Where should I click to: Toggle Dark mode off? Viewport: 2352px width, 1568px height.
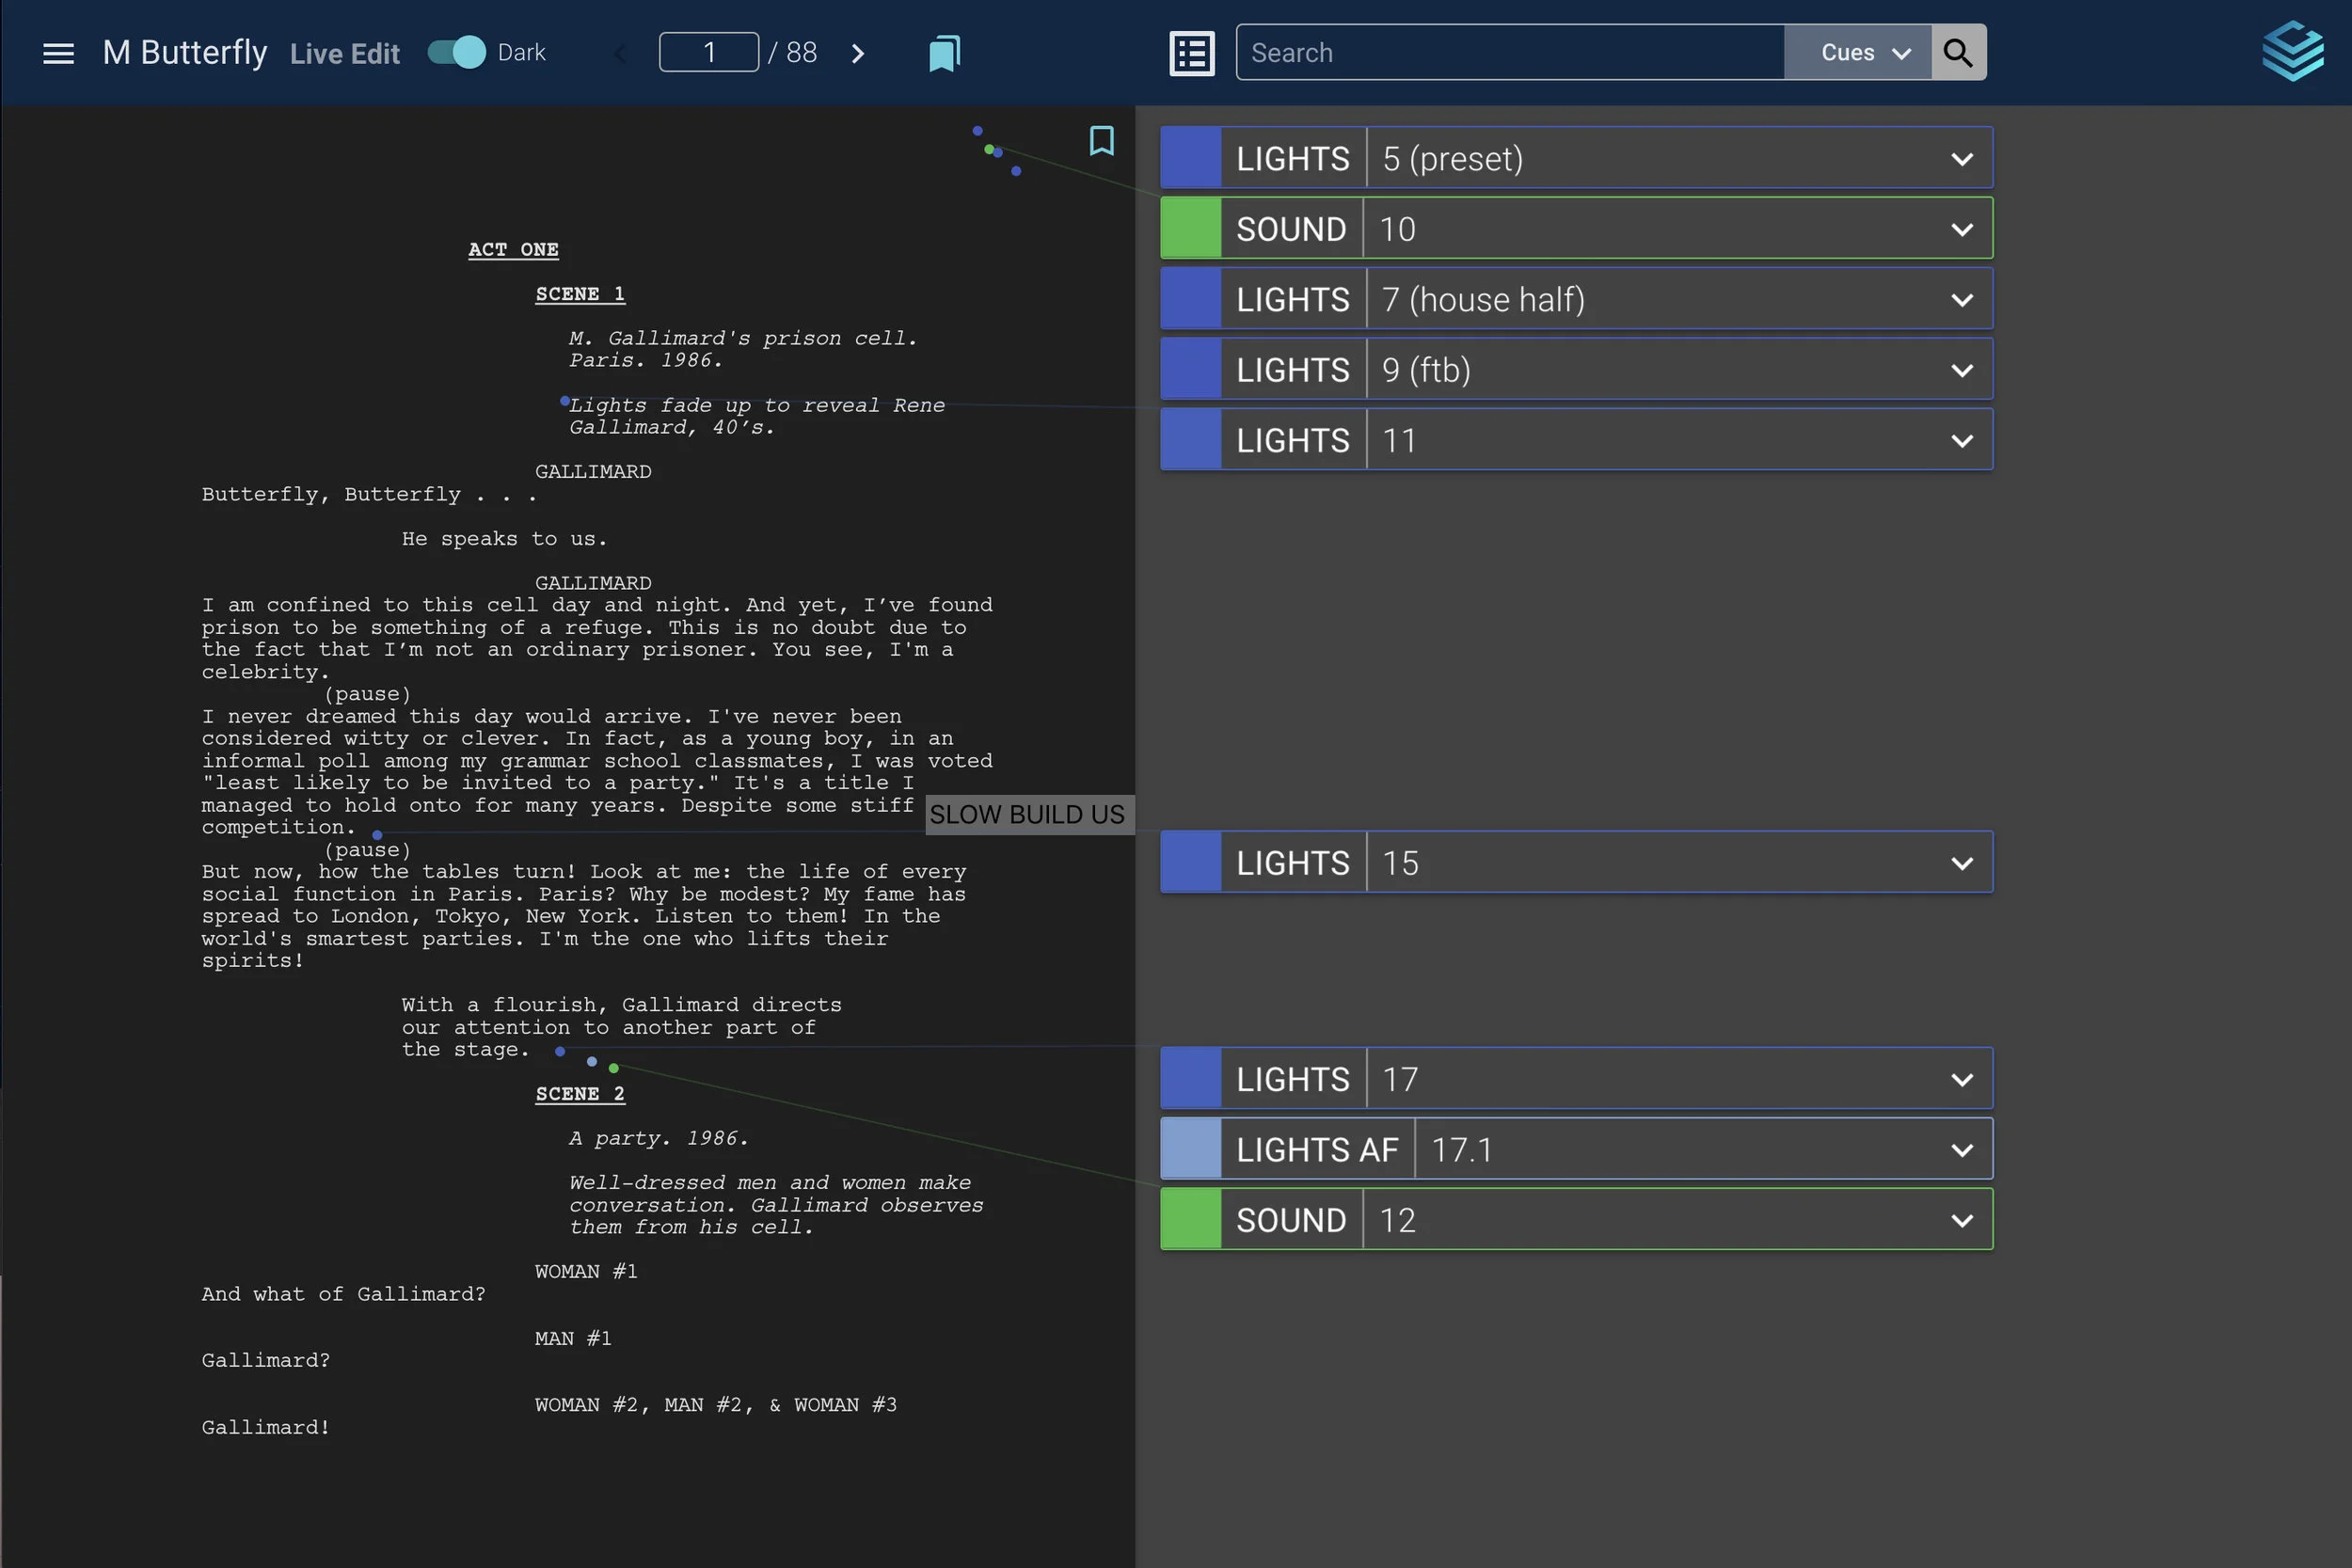455,52
